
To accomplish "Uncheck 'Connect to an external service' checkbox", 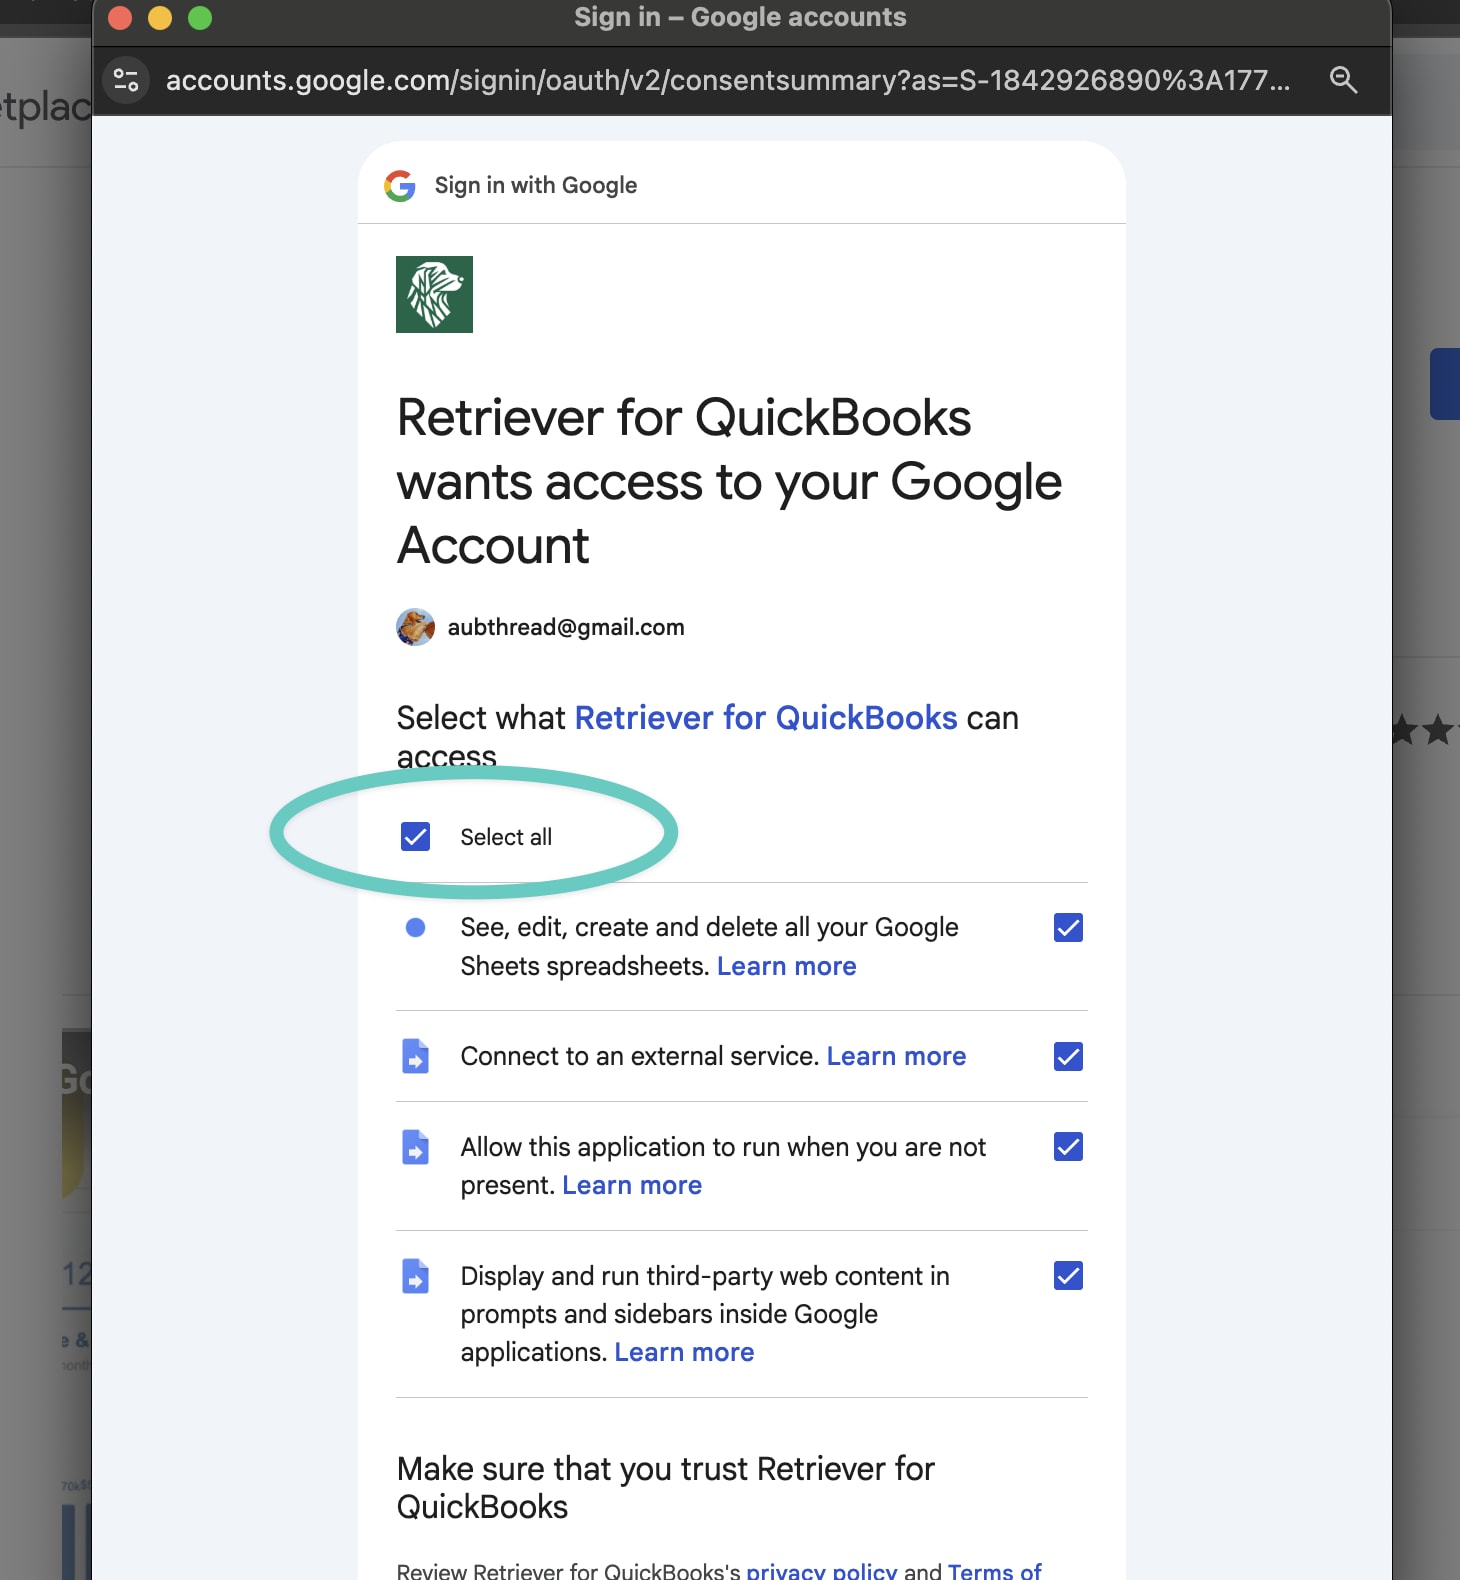I will (x=1068, y=1056).
